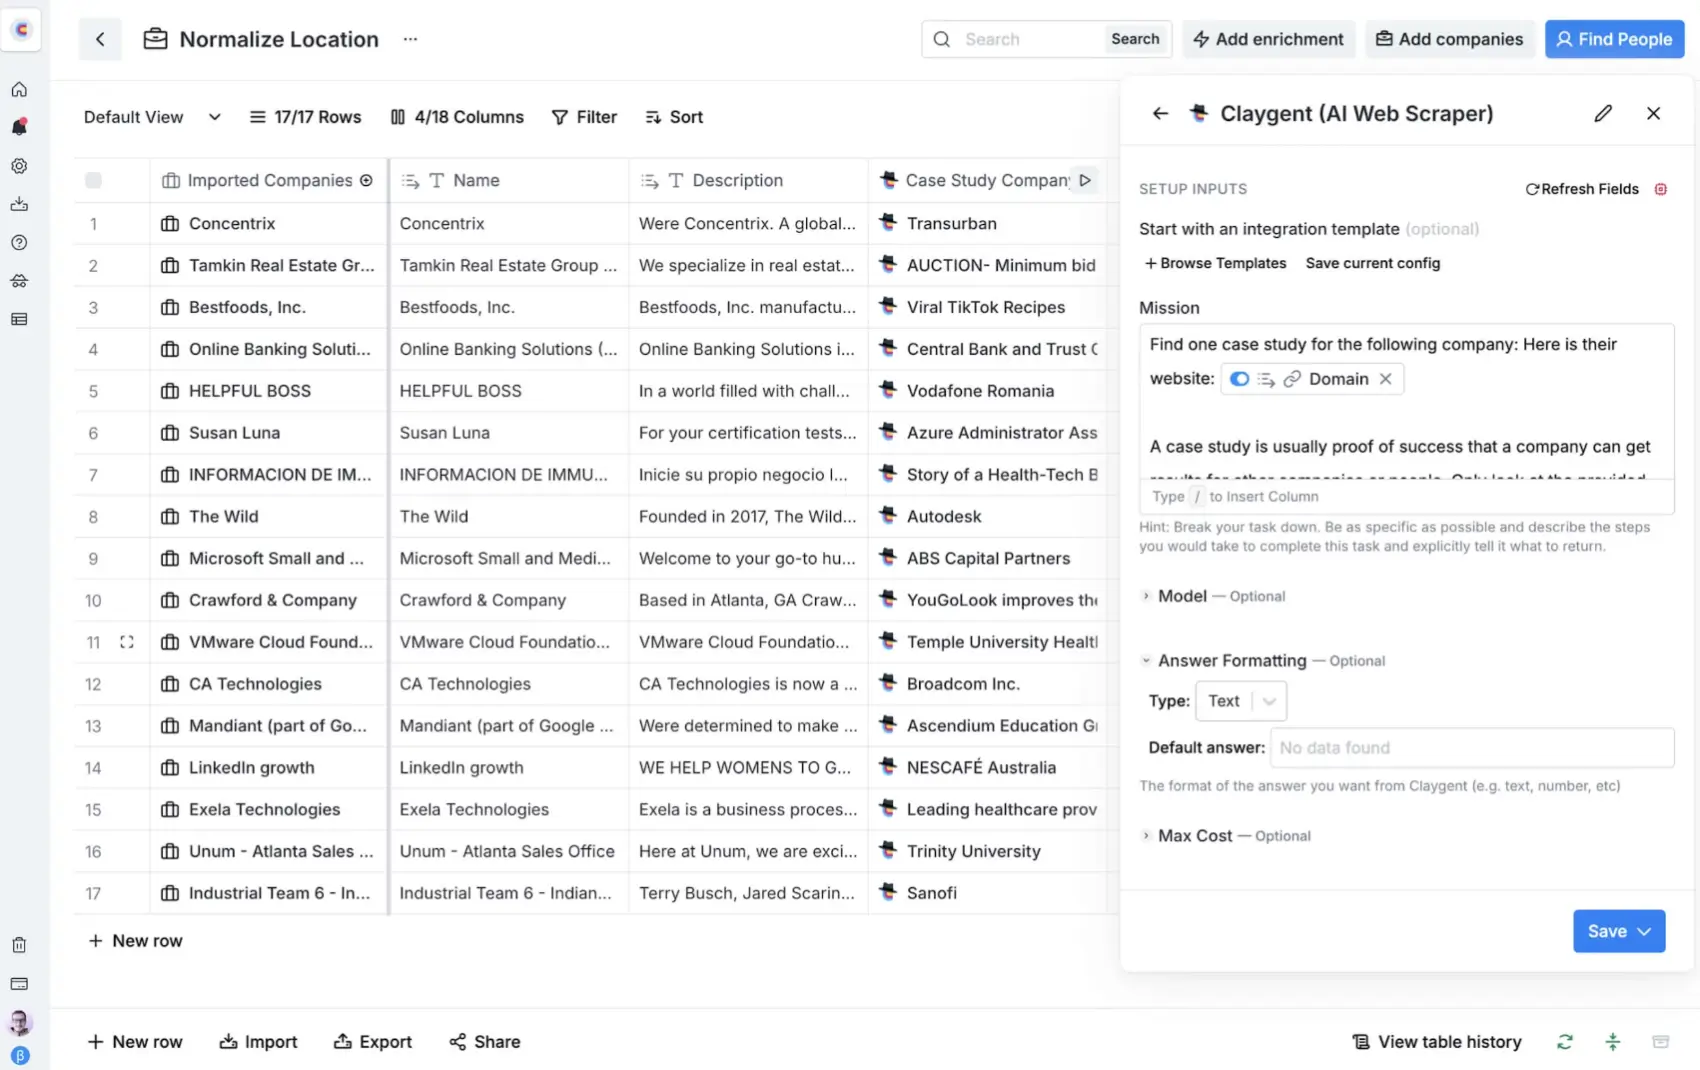Open the tables list icon in sidebar

(19, 319)
